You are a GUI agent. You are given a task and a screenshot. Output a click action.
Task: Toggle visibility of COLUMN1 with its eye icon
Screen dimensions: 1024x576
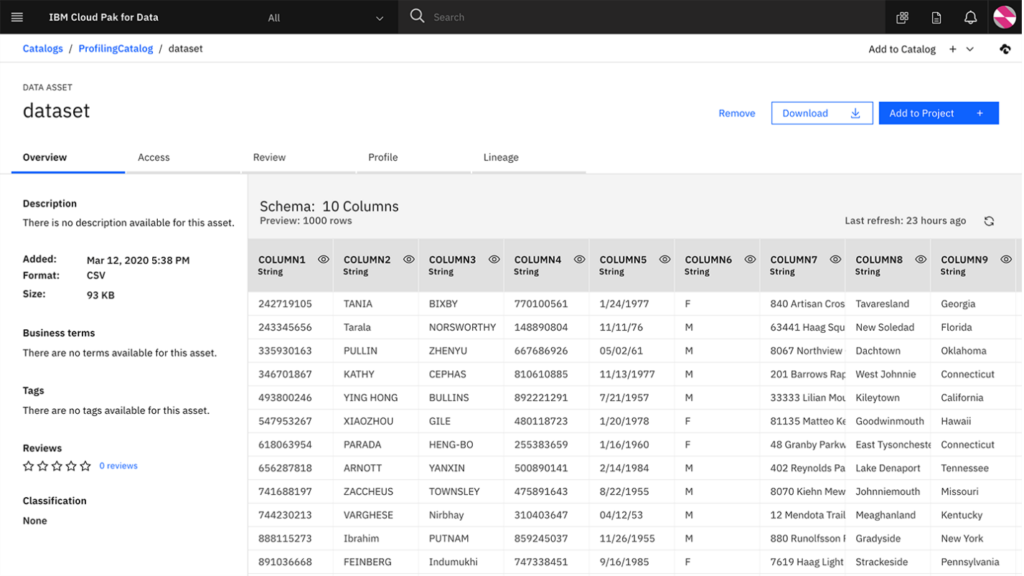[x=322, y=259]
